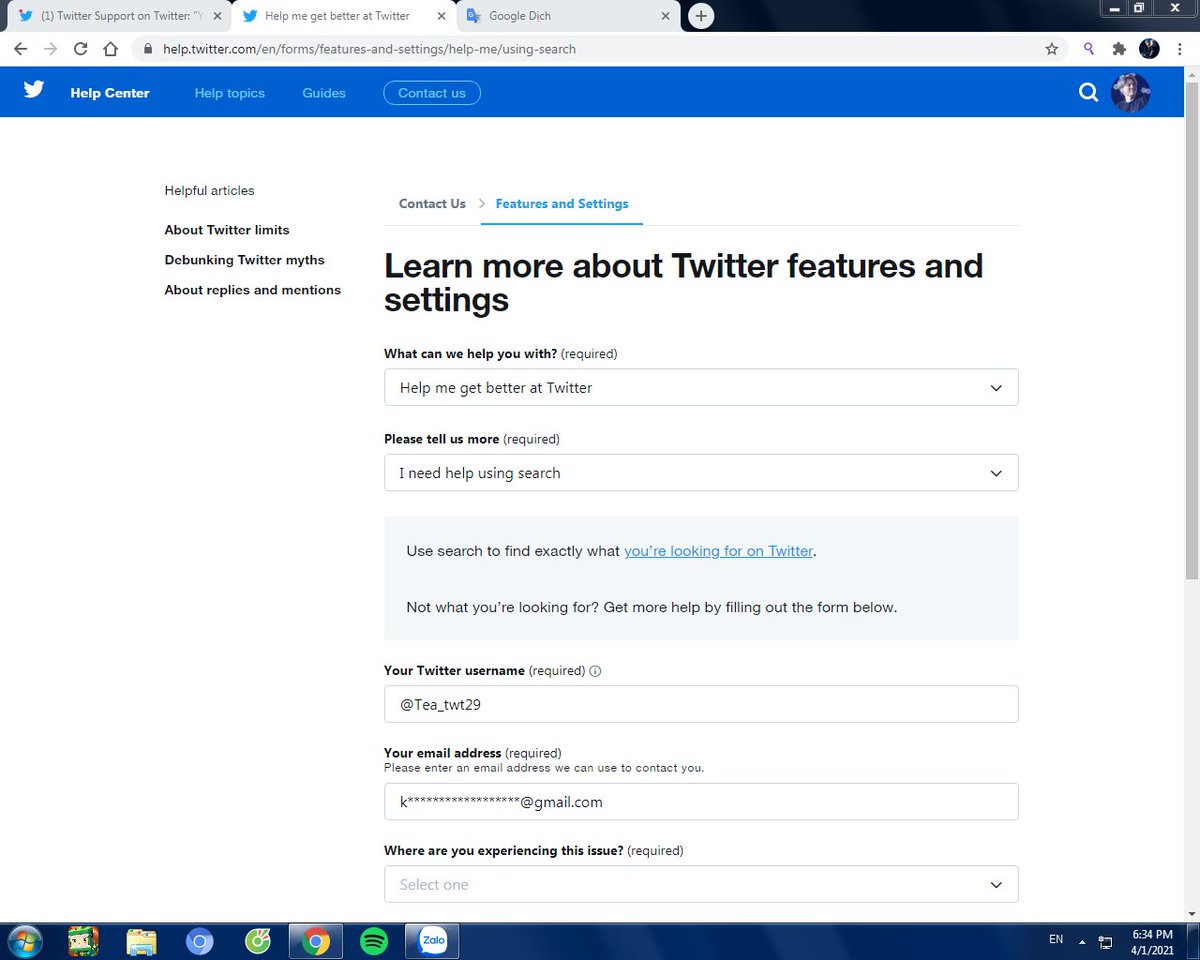The height and width of the screenshot is (960, 1200).
Task: Open Help topics in the navigation
Action: (230, 93)
